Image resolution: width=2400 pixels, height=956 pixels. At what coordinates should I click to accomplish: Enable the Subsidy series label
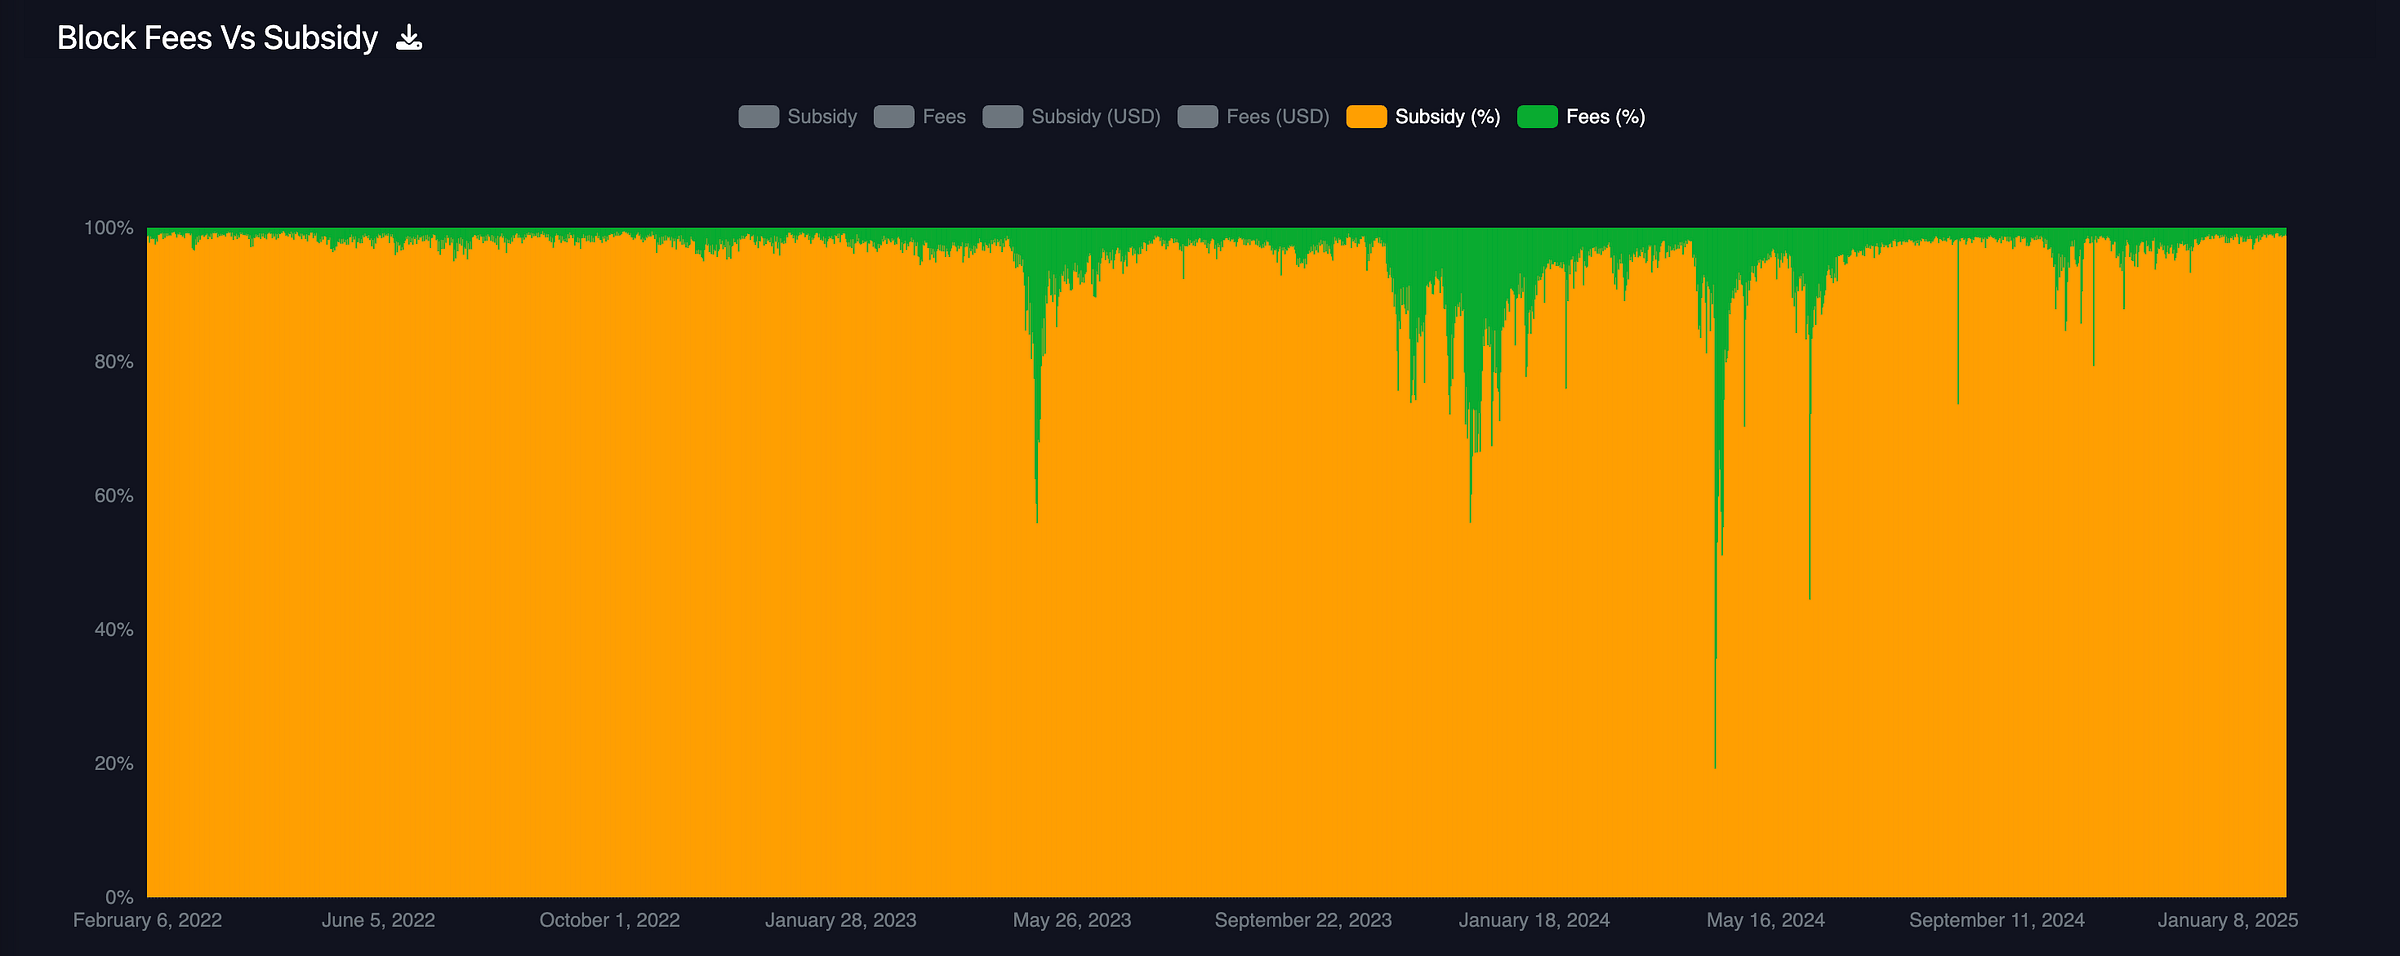coord(822,117)
